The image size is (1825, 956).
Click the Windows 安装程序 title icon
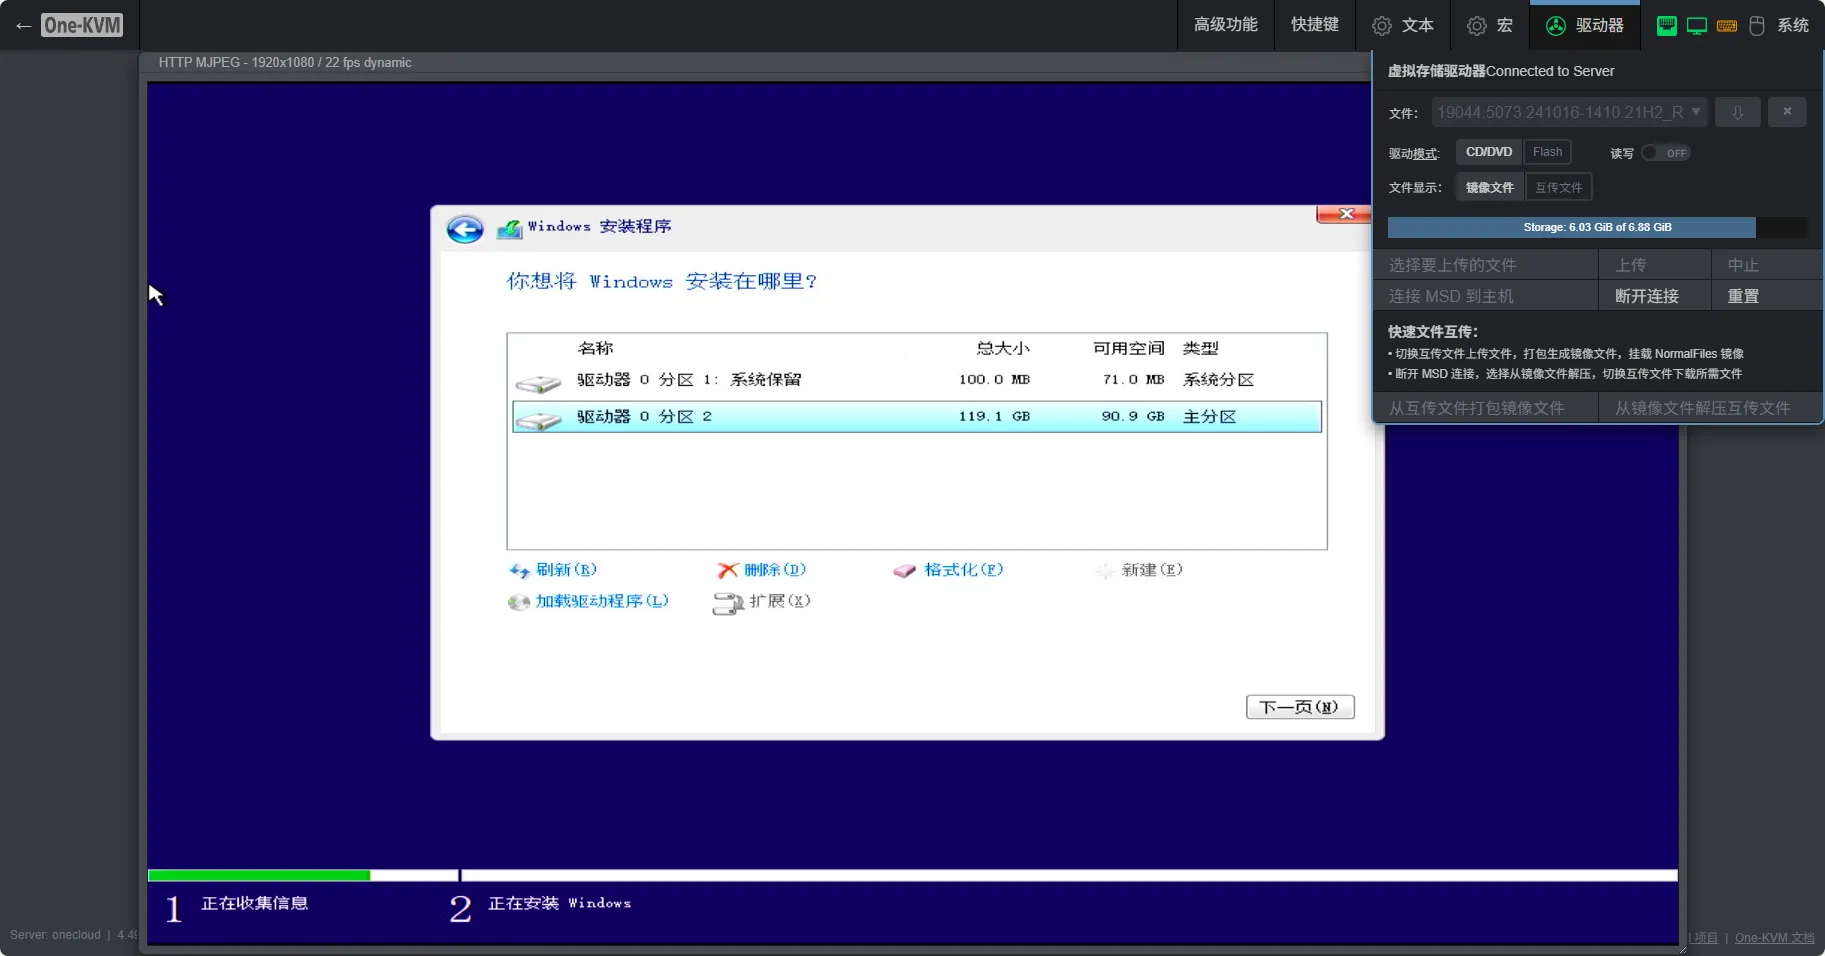tap(510, 229)
